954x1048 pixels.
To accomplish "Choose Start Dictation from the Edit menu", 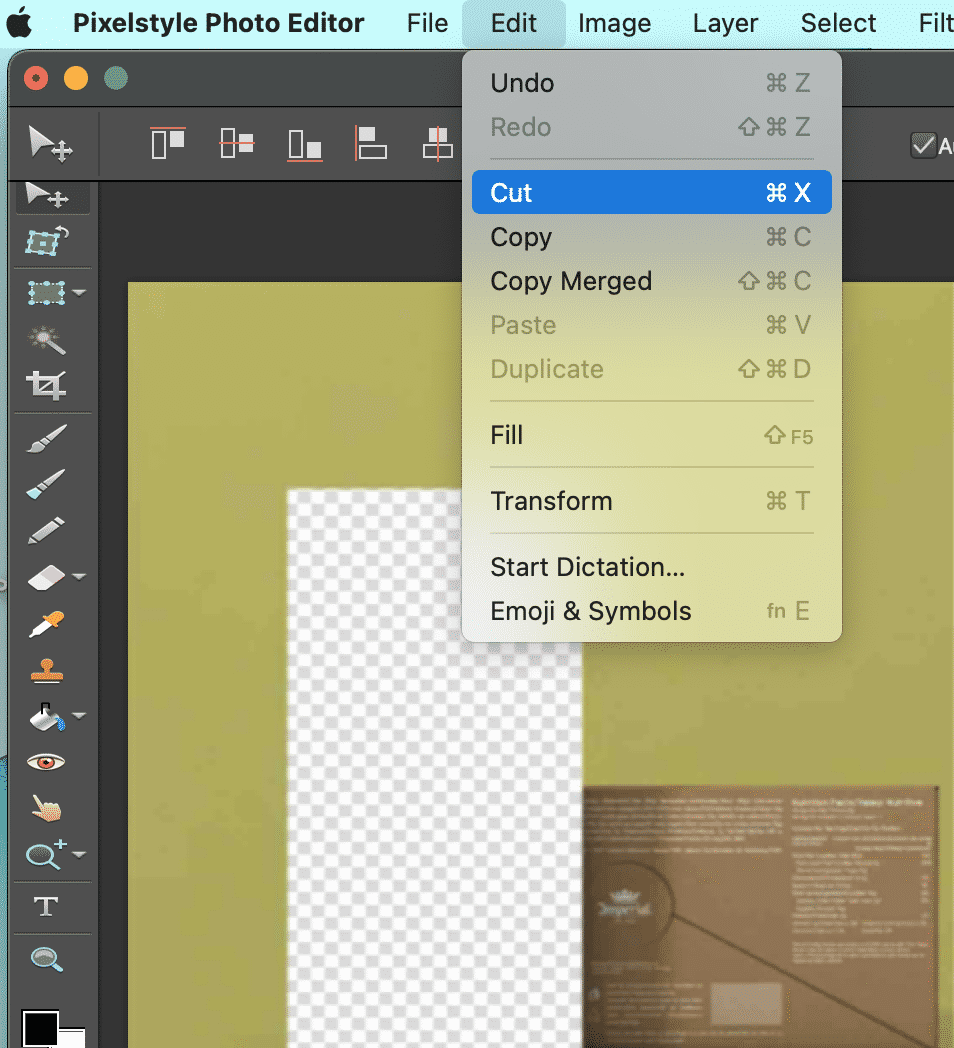I will click(652, 567).
